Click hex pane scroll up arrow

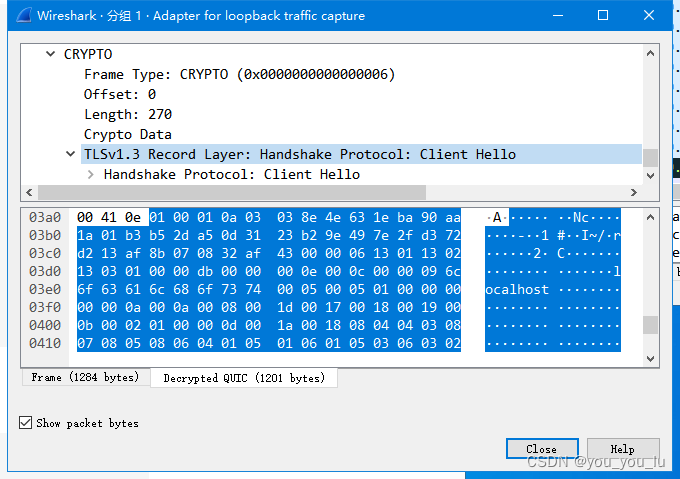tap(650, 217)
